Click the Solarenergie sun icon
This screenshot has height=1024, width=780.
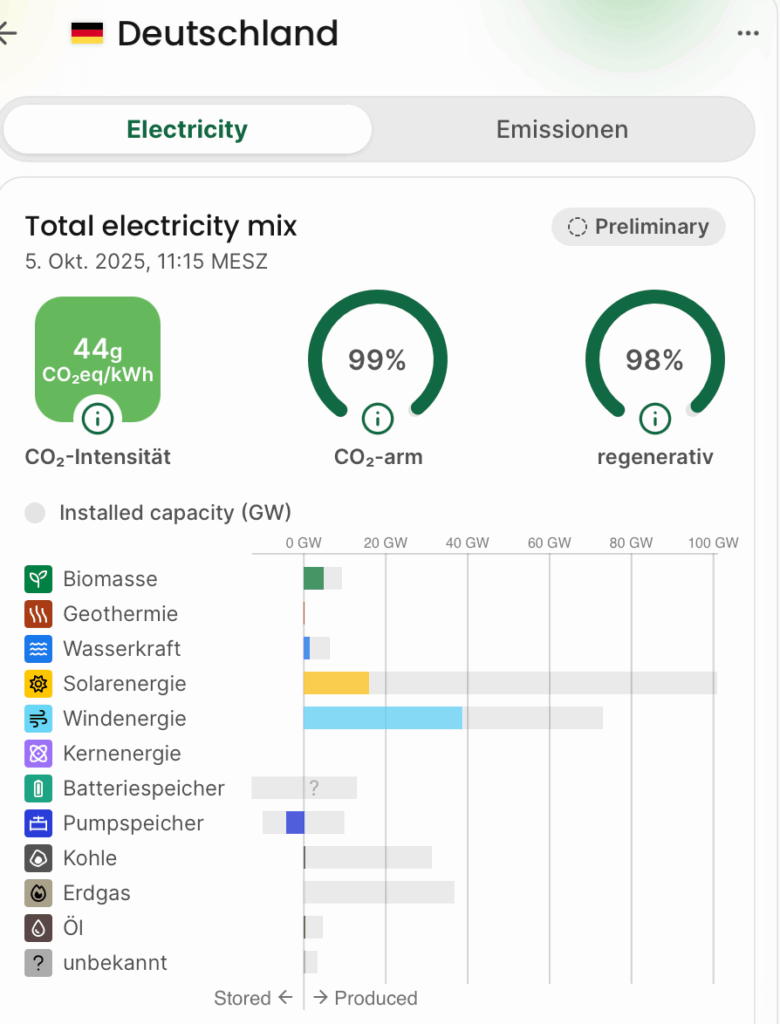pos(38,684)
